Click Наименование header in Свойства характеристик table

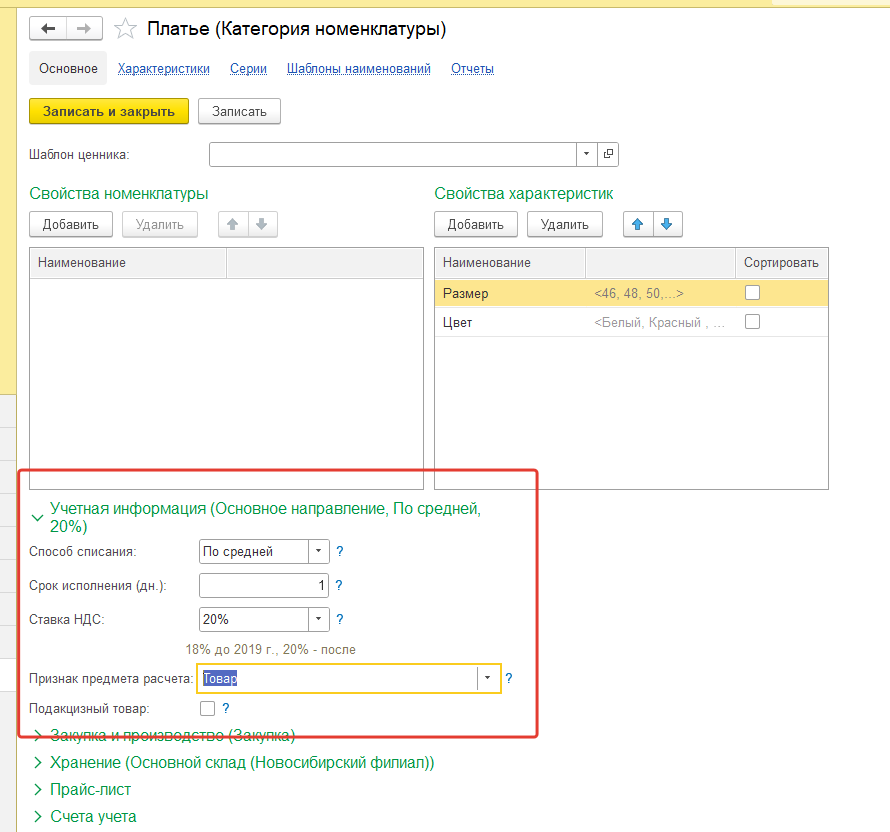[x=510, y=263]
